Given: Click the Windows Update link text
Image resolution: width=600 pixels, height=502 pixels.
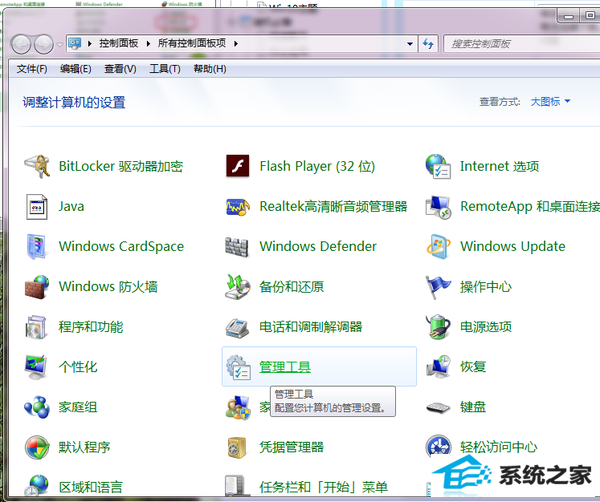Looking at the screenshot, I should pos(513,246).
